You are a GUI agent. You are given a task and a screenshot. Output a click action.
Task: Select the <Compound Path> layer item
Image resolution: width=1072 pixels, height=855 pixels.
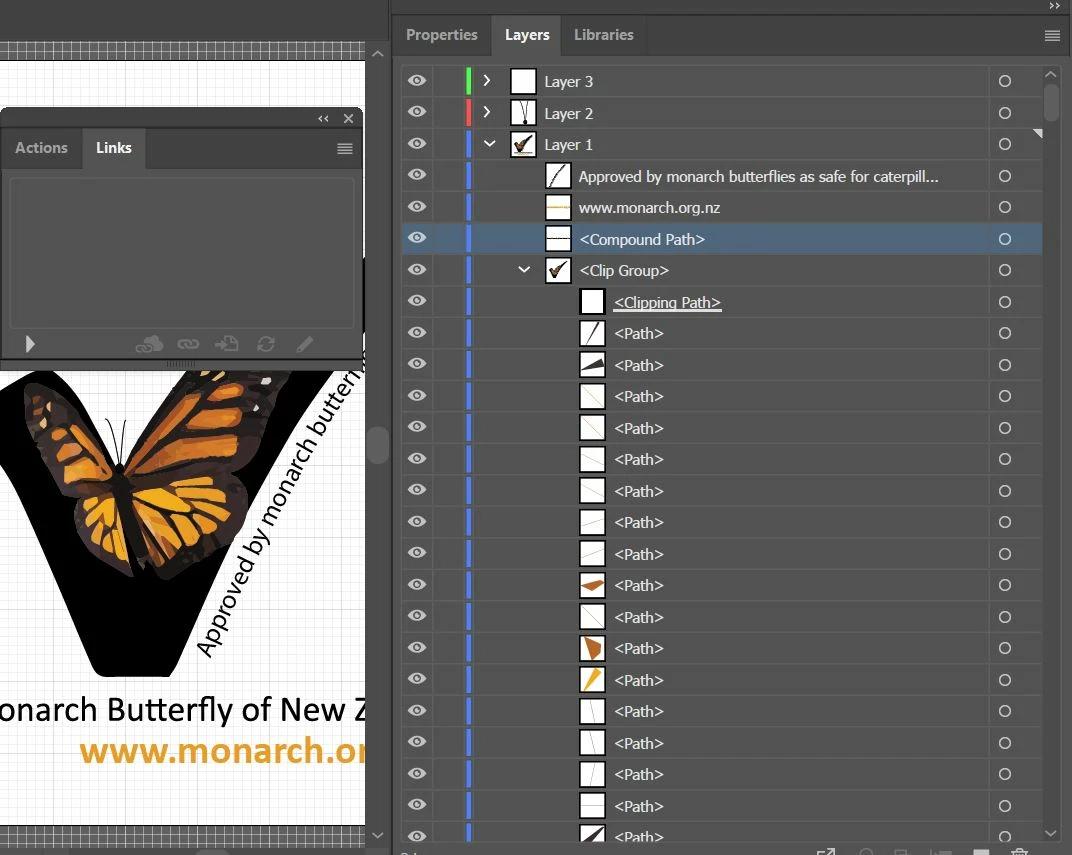click(641, 240)
